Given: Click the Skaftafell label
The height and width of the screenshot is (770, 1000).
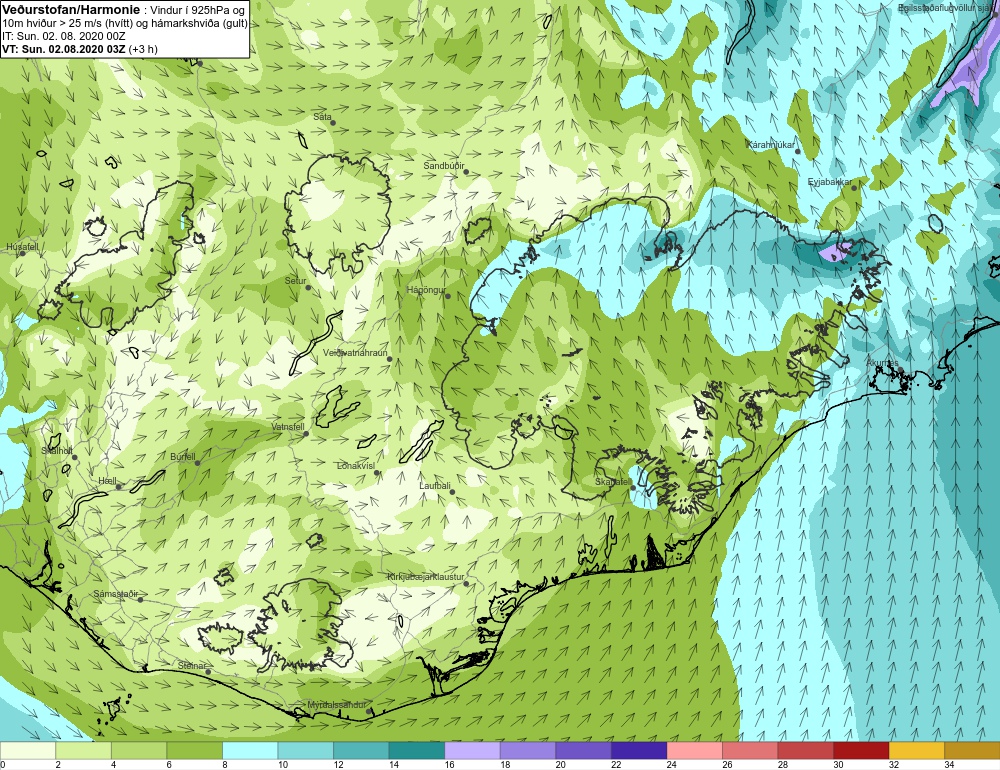Looking at the screenshot, I should [x=613, y=482].
